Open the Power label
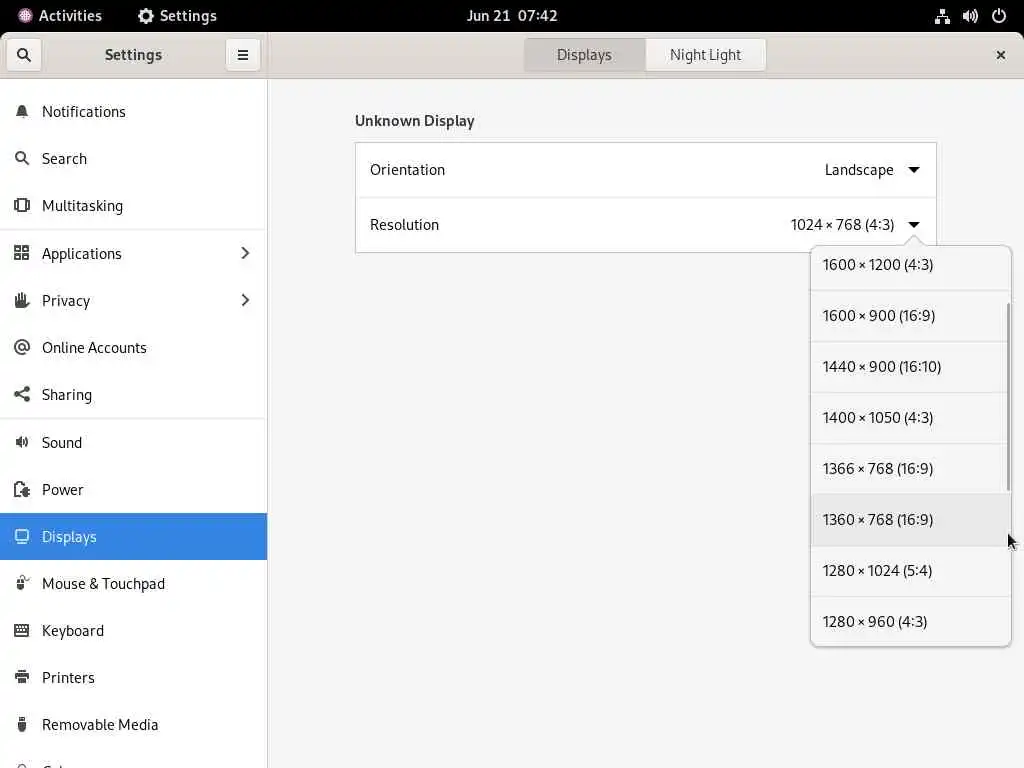Screen dimensions: 1024x768 click(x=63, y=489)
